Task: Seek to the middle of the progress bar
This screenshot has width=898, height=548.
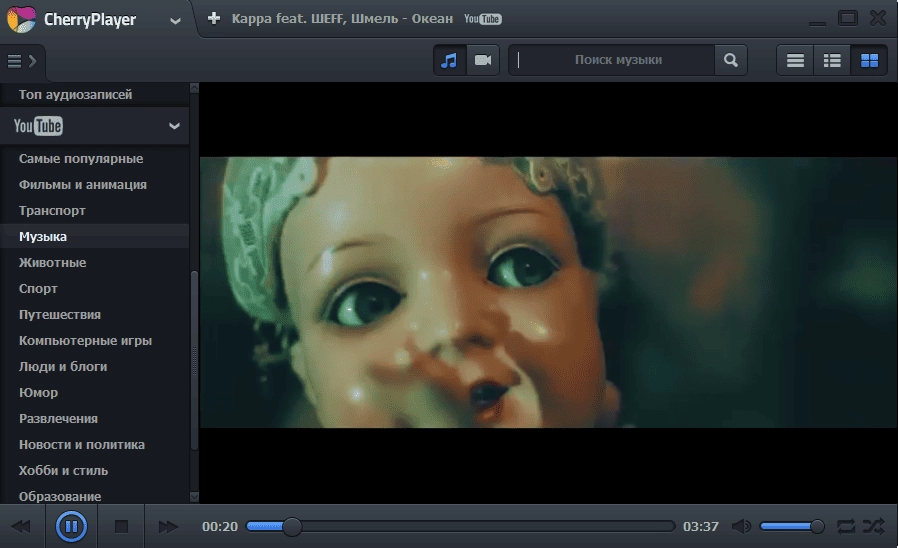Action: (x=461, y=526)
